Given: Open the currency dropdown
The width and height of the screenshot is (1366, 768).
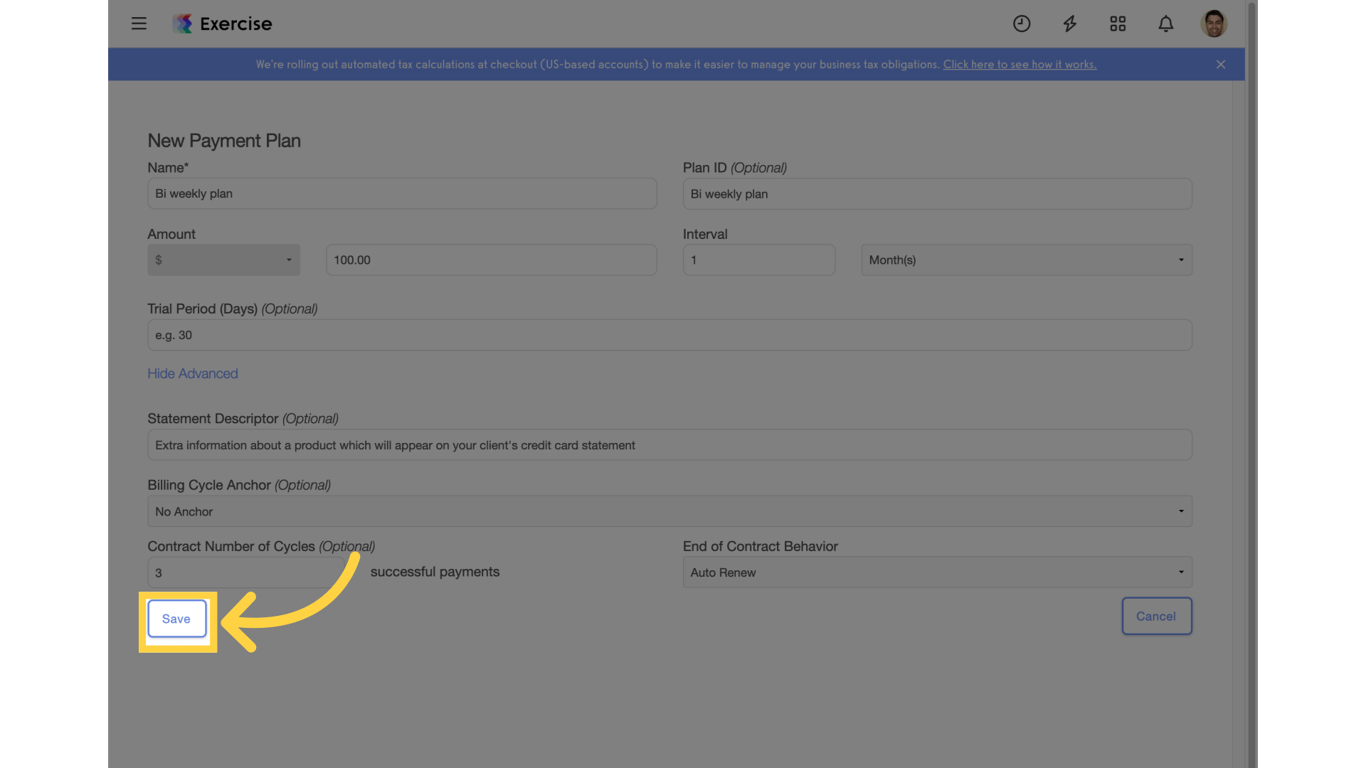Looking at the screenshot, I should 224,260.
